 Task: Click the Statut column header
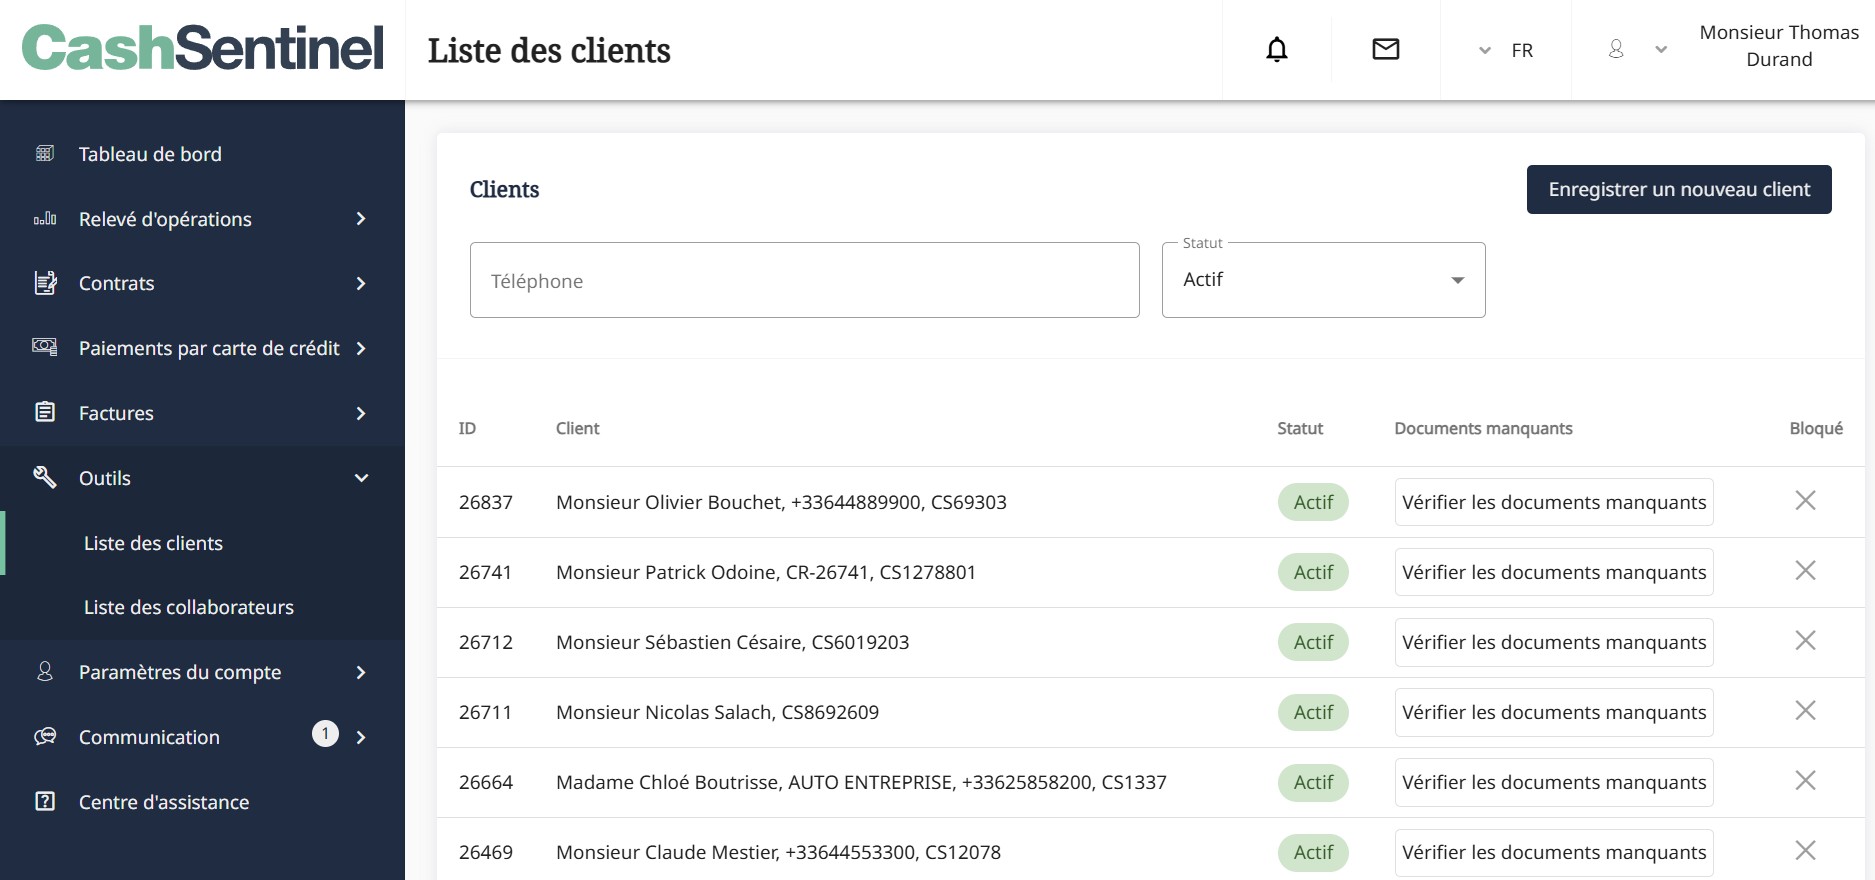point(1300,428)
